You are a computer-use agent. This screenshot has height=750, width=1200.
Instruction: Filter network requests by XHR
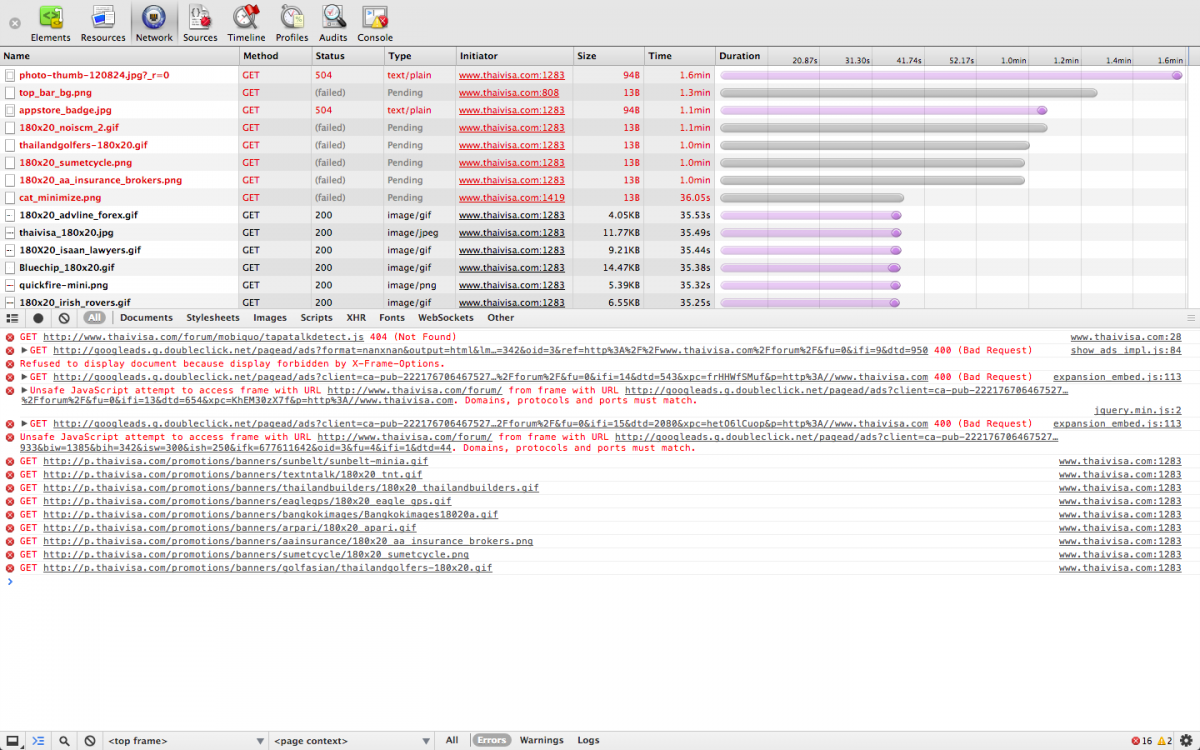coord(356,318)
